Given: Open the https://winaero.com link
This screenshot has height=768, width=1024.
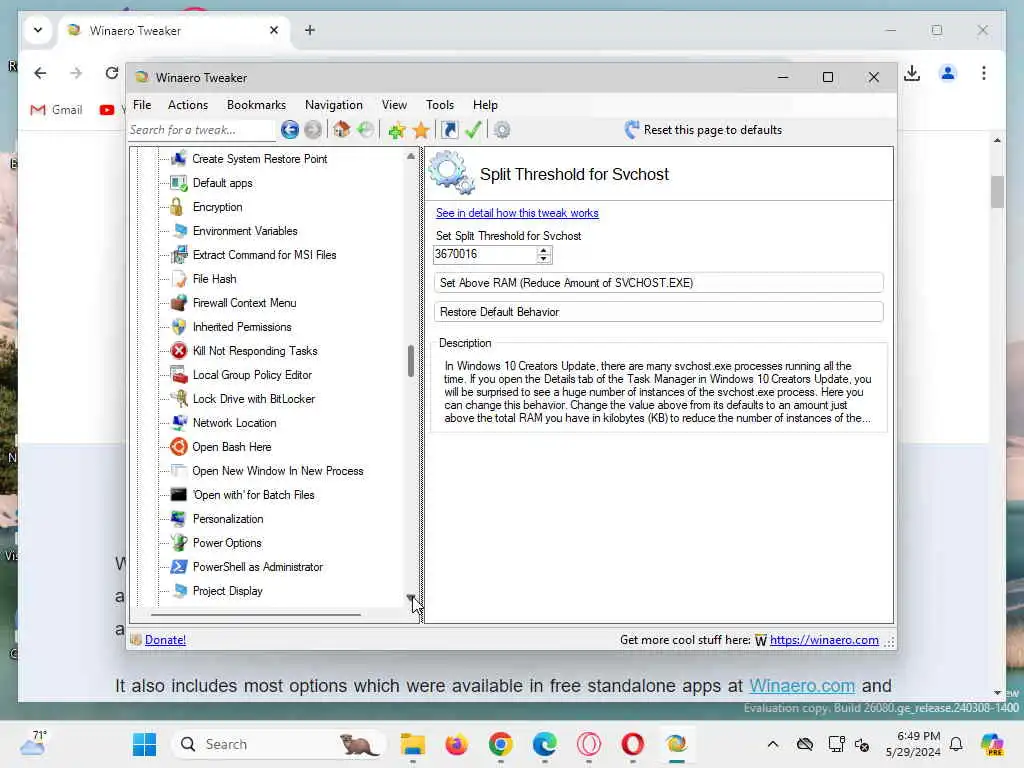Looking at the screenshot, I should (824, 640).
